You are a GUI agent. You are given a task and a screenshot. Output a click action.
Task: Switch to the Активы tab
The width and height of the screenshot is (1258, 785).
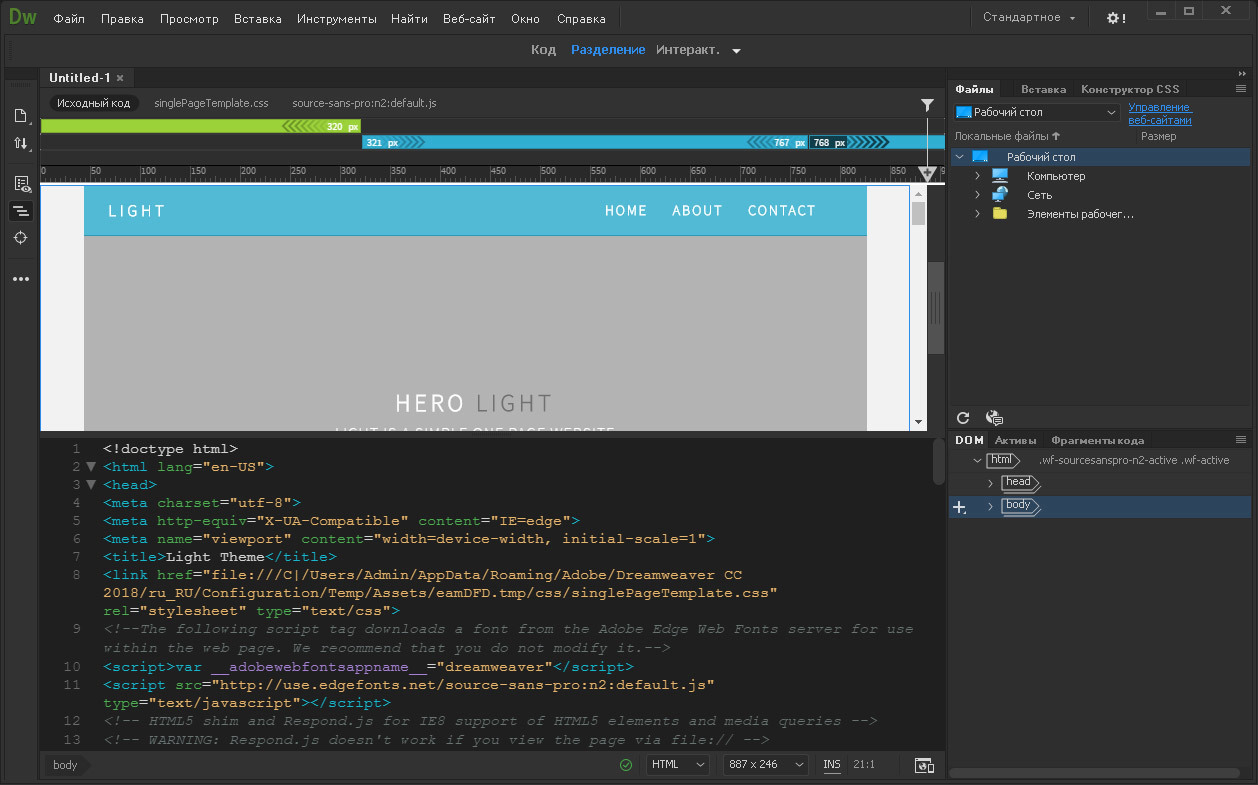(1015, 440)
